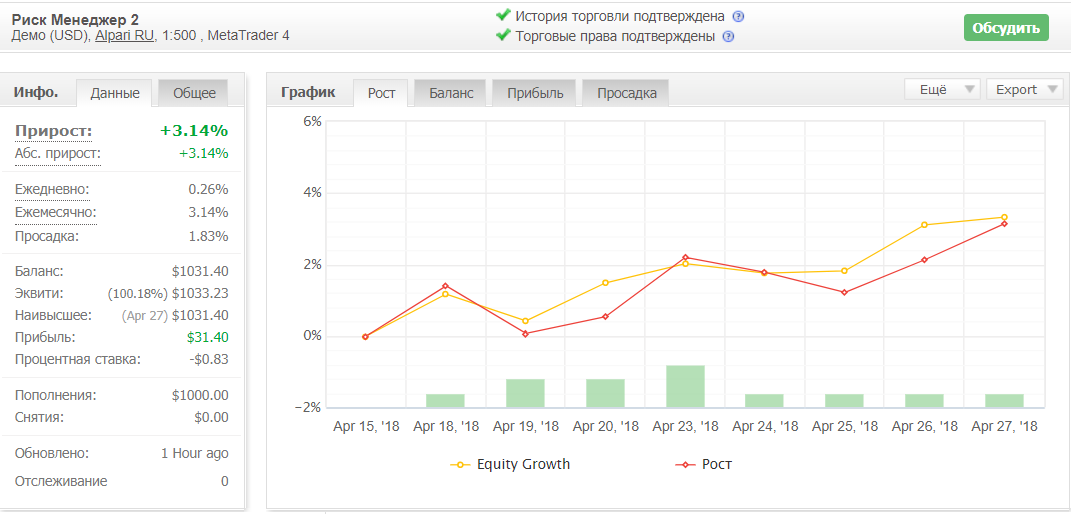Click Equity Growth point at Apr 19, '18

pyautogui.click(x=525, y=321)
